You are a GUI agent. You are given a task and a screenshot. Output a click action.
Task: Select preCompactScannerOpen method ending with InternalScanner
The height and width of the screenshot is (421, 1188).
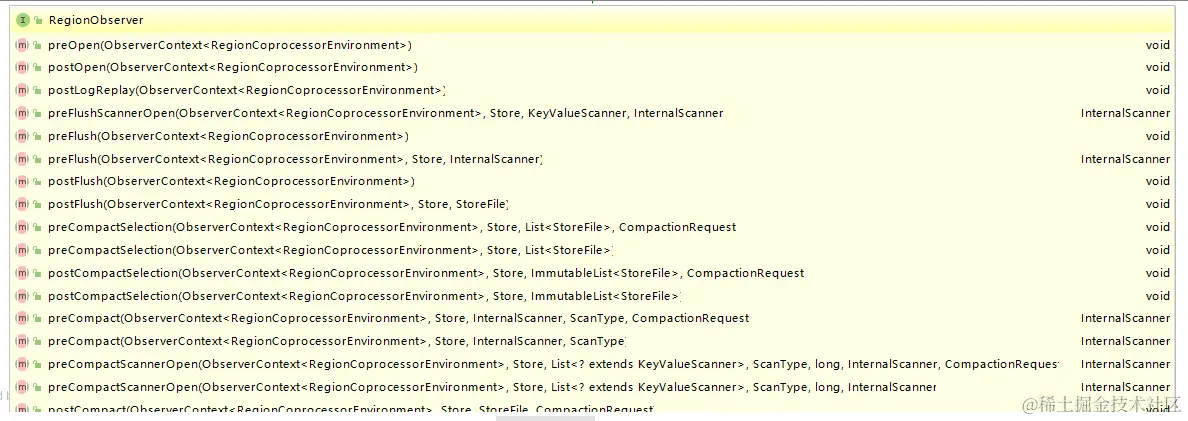[594, 387]
